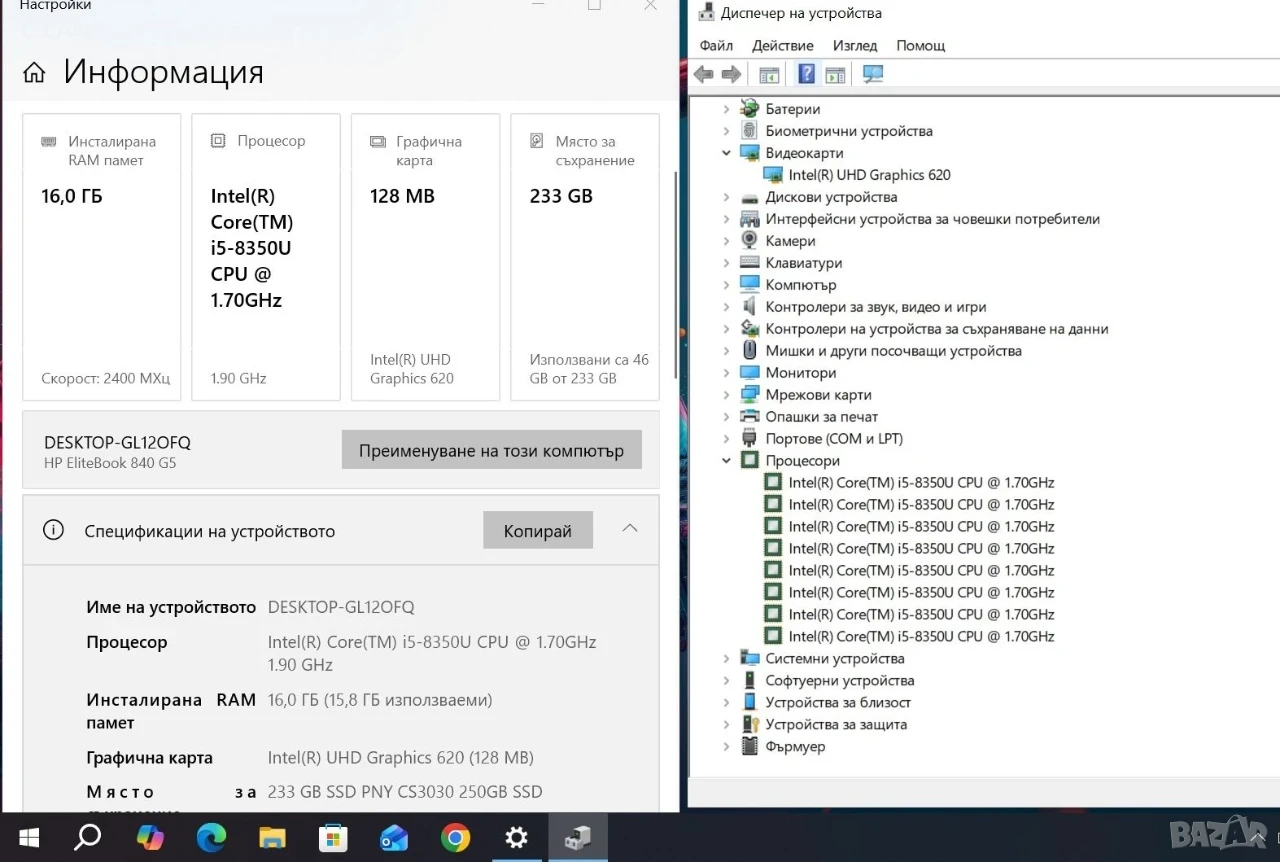Image resolution: width=1280 pixels, height=862 pixels.
Task: Select the Биометрични устройства fingerprint icon
Action: pos(750,131)
